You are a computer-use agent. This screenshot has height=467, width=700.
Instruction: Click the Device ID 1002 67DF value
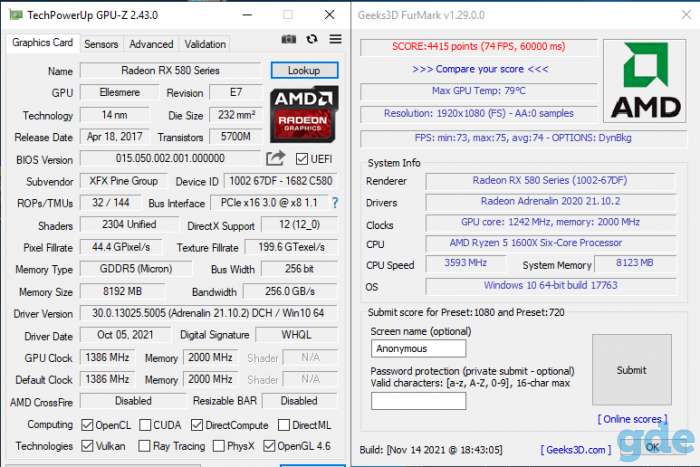click(x=281, y=181)
